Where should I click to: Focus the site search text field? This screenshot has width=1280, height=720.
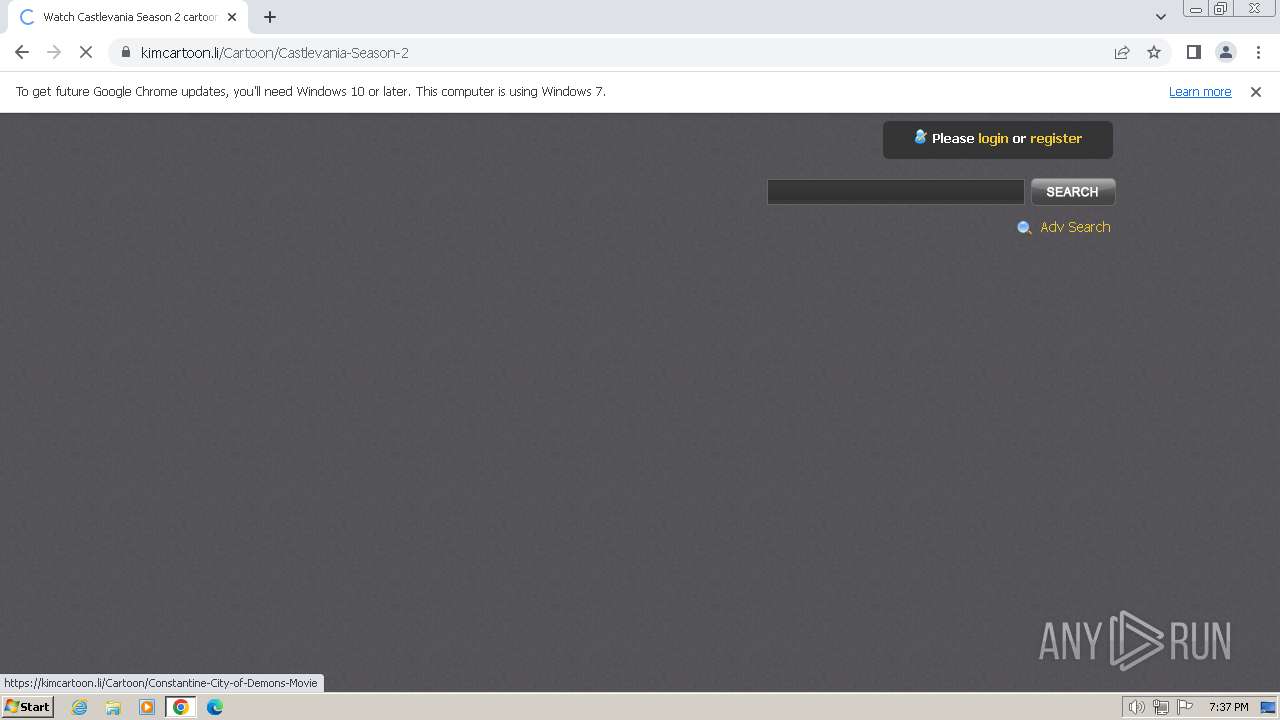(895, 192)
